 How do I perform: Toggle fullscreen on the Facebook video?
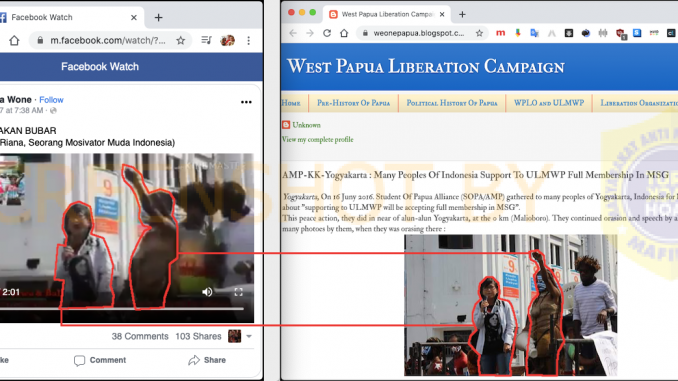pos(238,292)
